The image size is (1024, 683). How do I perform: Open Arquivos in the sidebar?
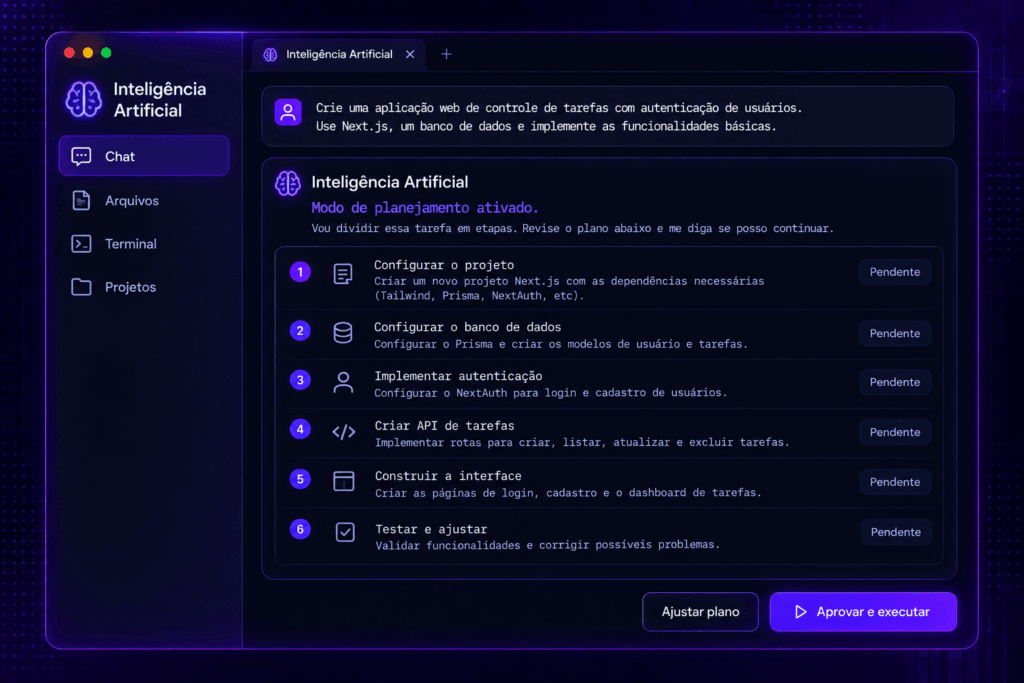131,200
